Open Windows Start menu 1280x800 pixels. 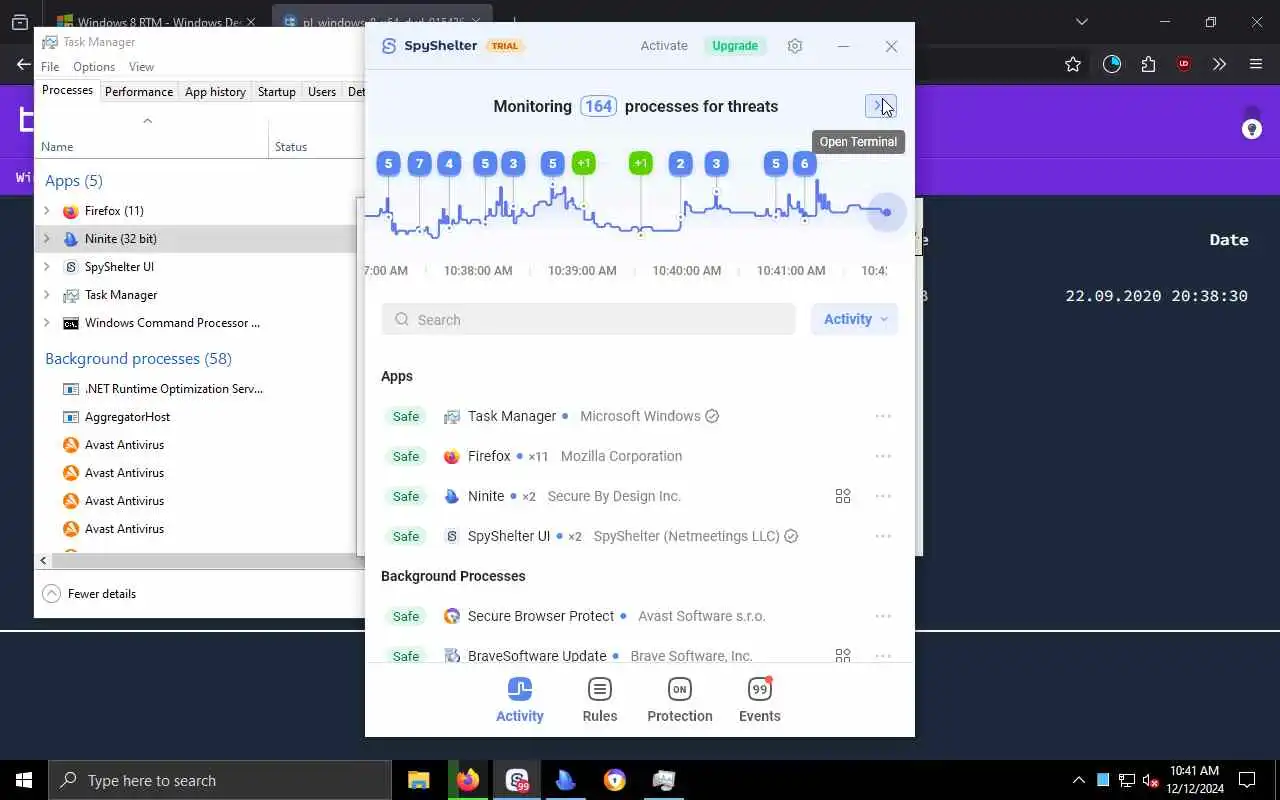click(x=24, y=780)
